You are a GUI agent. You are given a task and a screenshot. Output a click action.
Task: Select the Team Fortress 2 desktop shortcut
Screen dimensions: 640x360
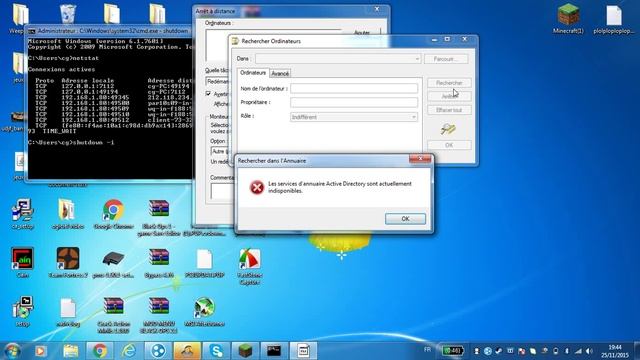pyautogui.click(x=68, y=263)
